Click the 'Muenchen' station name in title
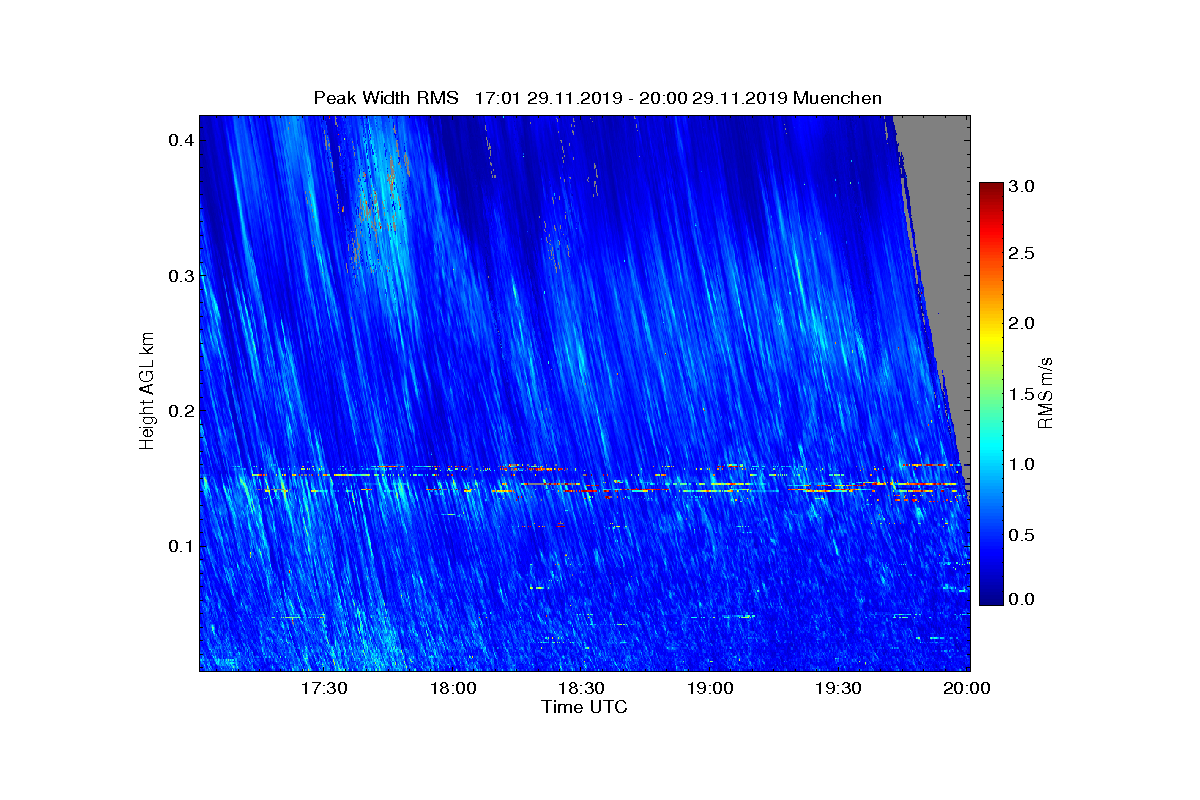This screenshot has height=800, width=1200. click(x=837, y=98)
